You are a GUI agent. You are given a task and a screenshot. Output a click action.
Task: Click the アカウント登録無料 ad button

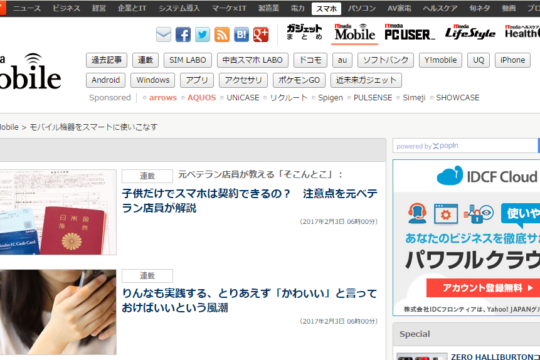(x=483, y=288)
